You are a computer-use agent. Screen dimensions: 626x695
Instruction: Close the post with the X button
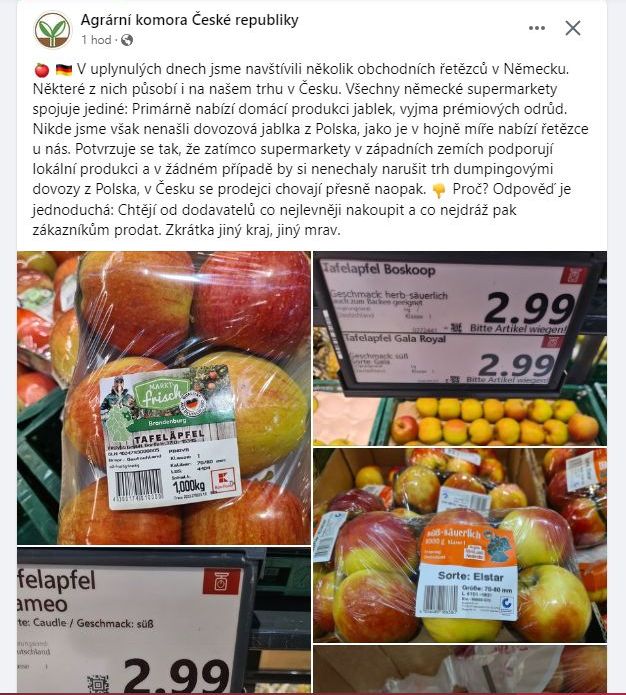(573, 28)
